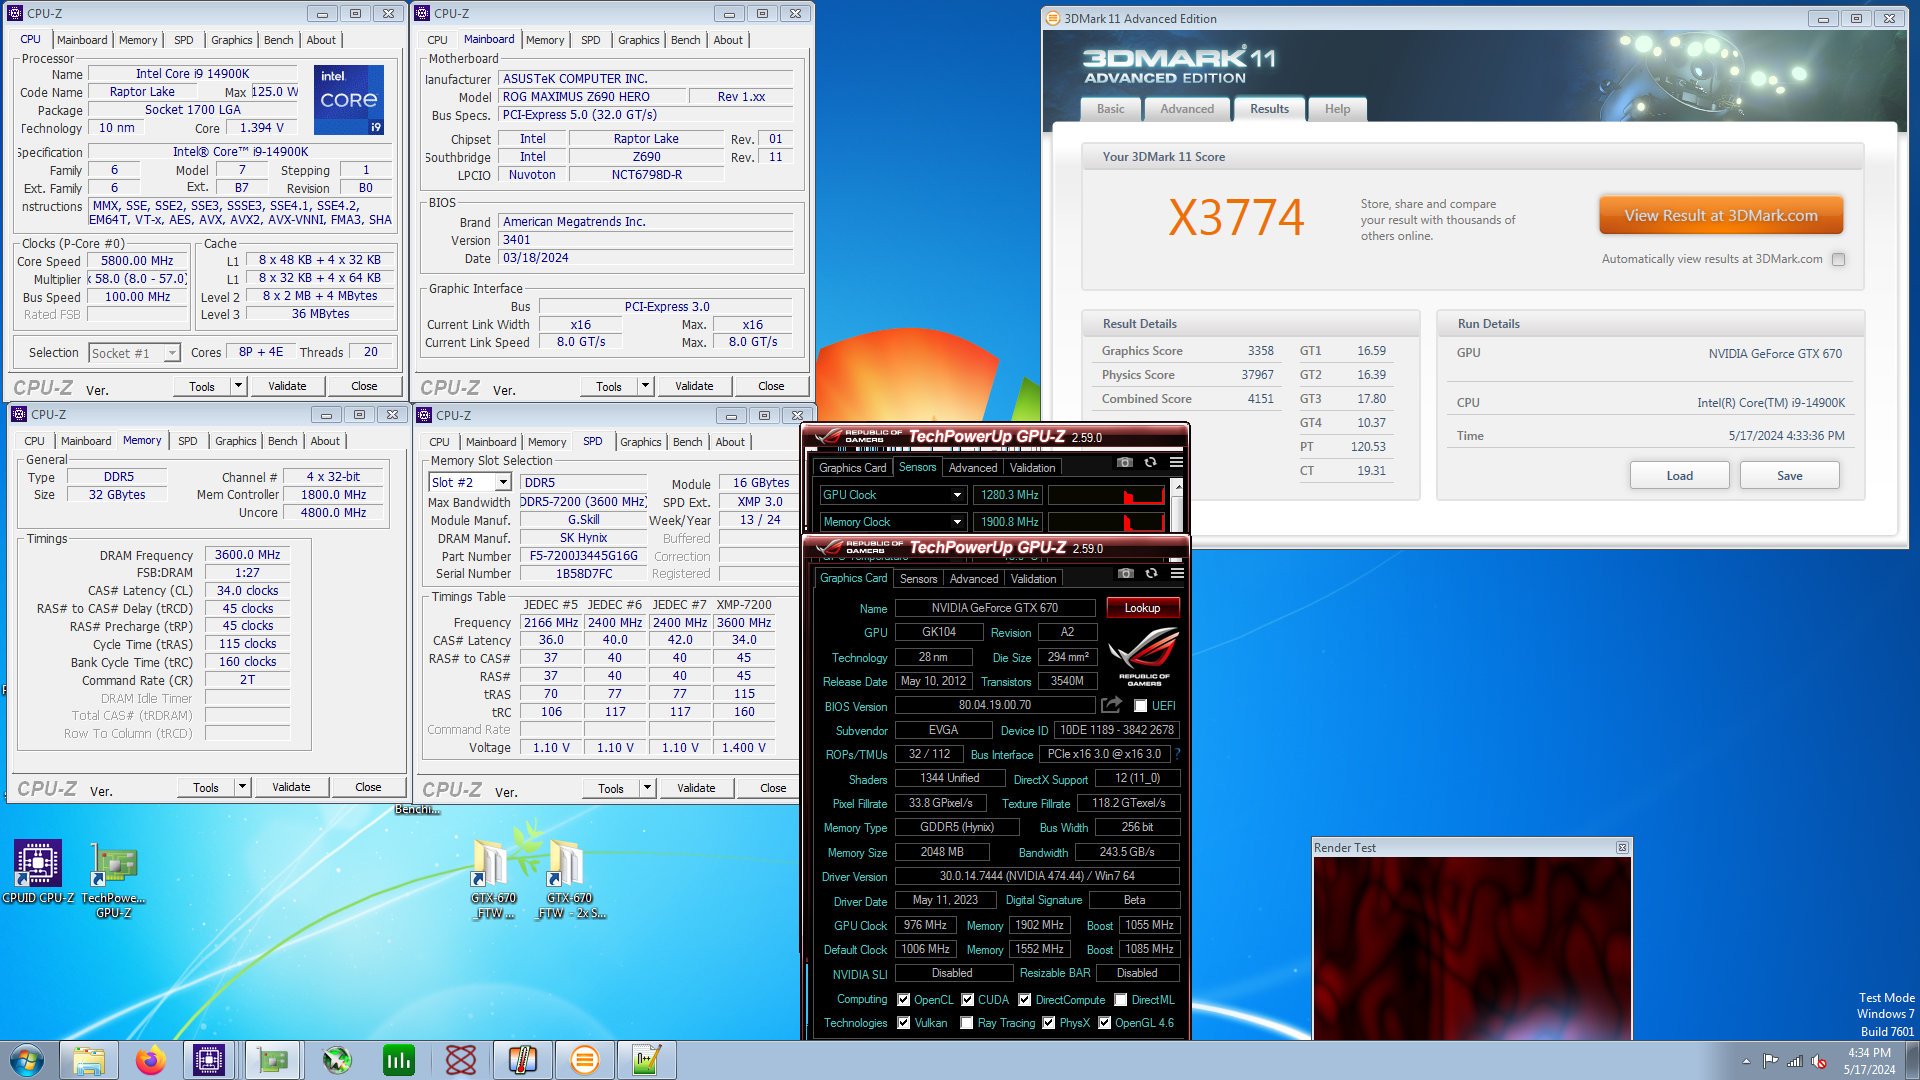This screenshot has width=1920, height=1080.
Task: Toggle the OpenCL checkbox in GPU-Z
Action: click(904, 1000)
